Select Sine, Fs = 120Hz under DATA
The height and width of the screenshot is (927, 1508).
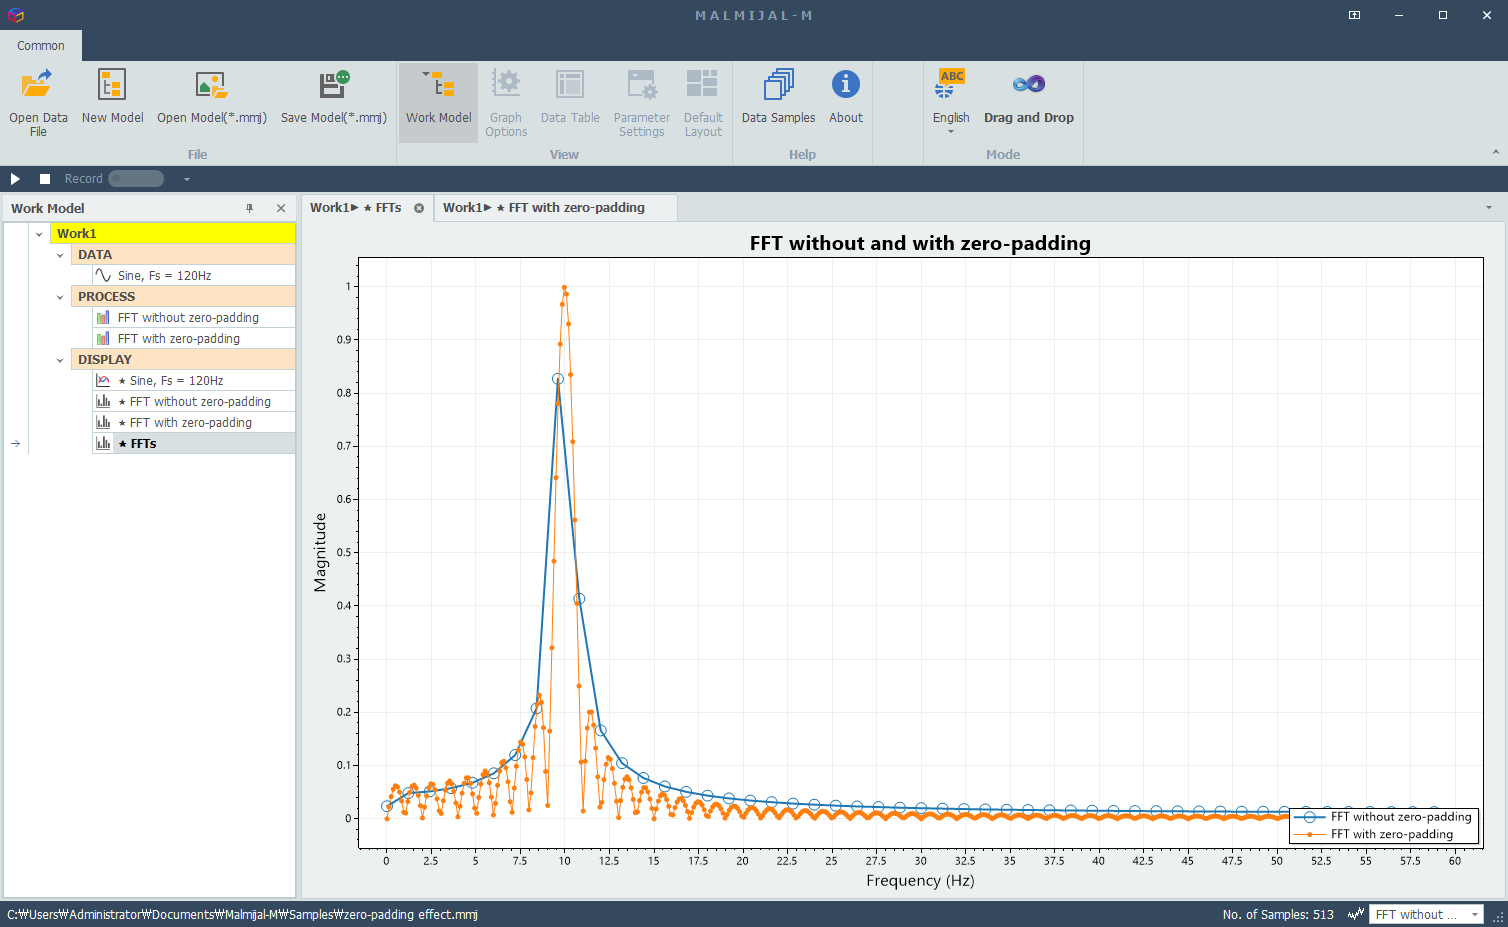164,276
